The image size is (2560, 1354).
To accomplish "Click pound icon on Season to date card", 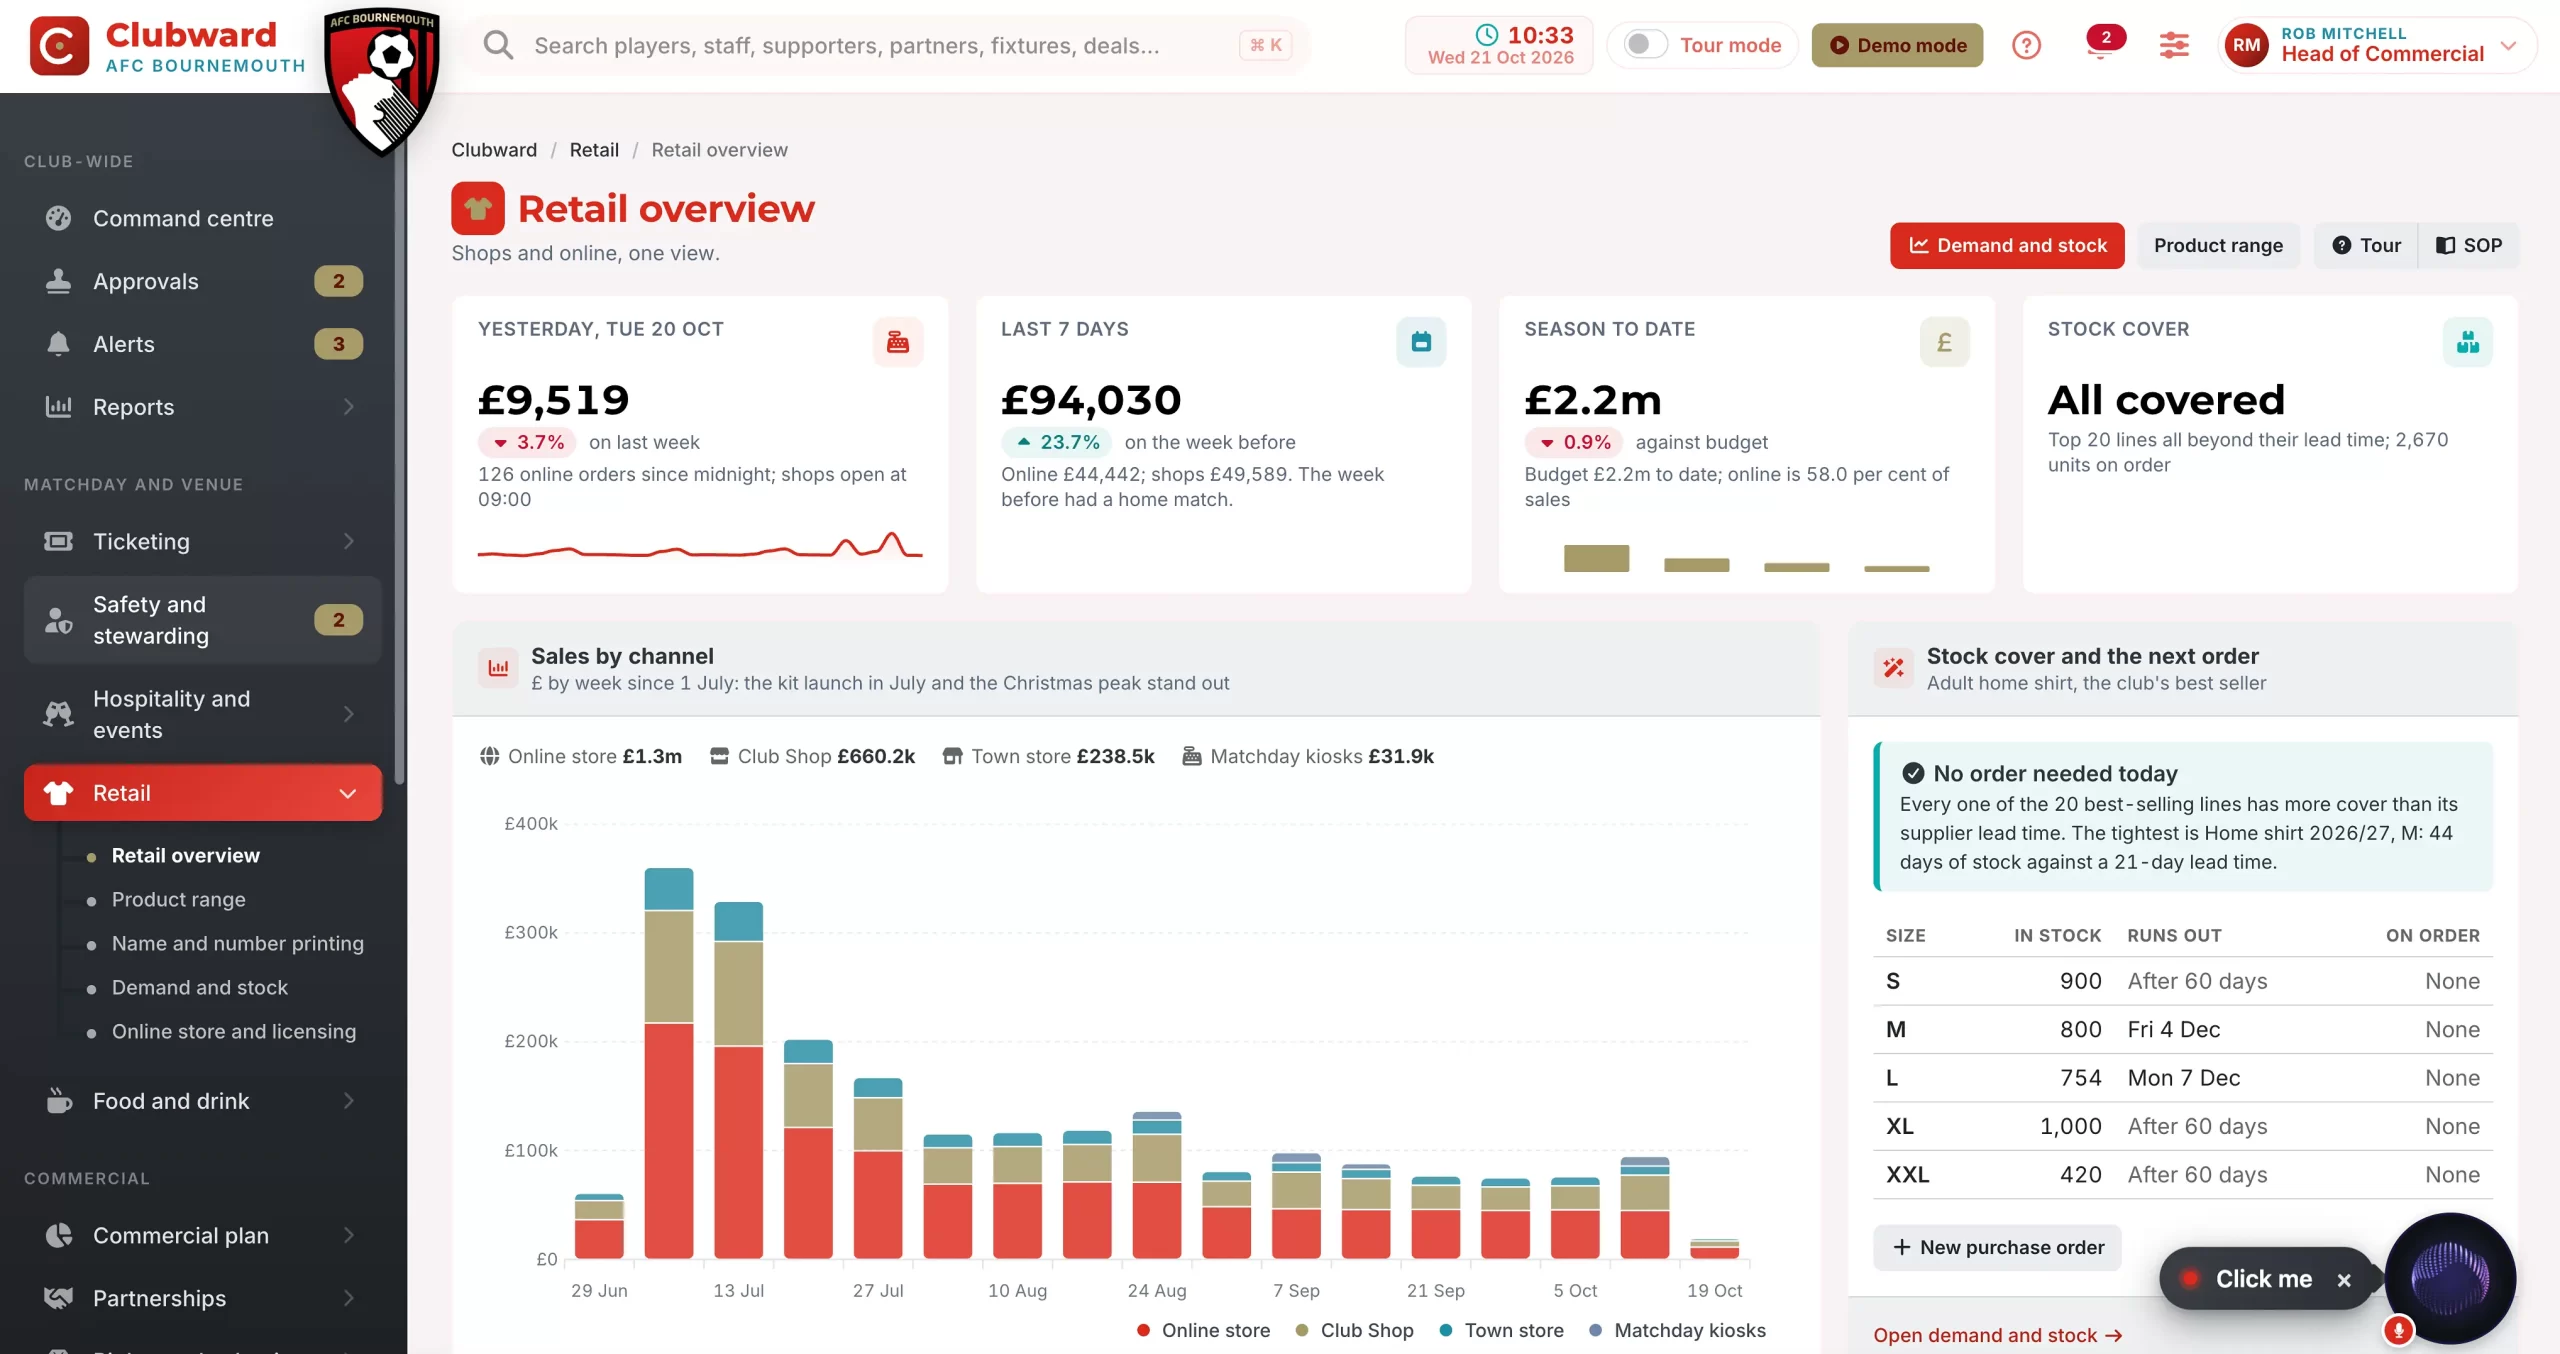I will pyautogui.click(x=1944, y=342).
